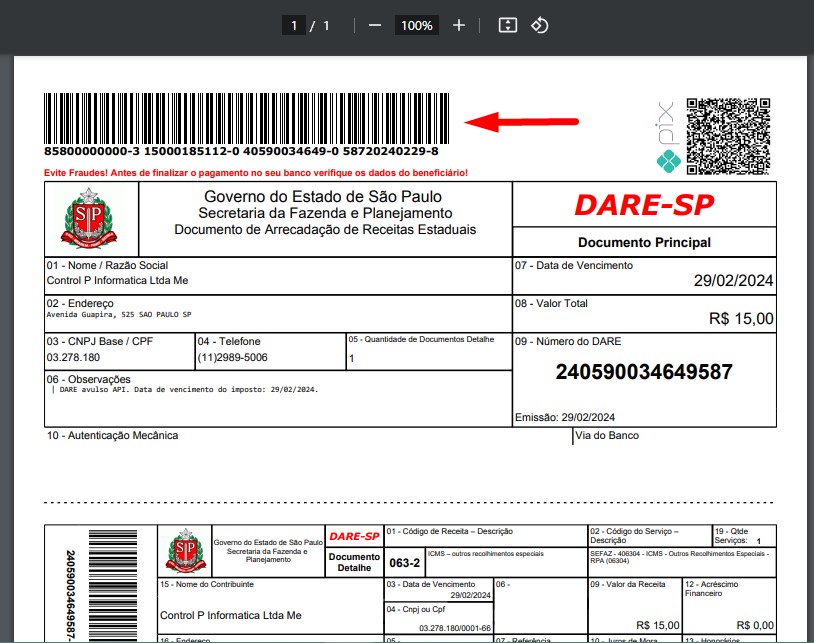Click 'Documento Principal' label
Image resolution: width=814 pixels, height=643 pixels.
(644, 242)
